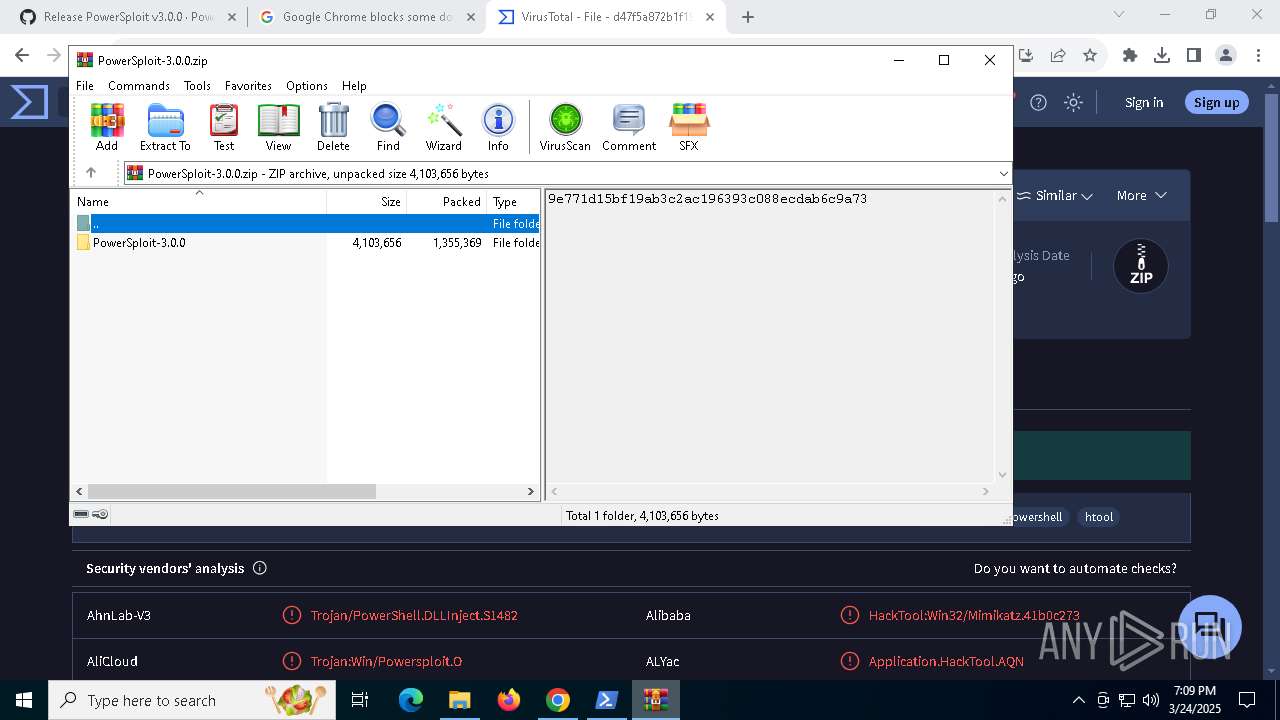
Task: Open Chrome extensions puzzle icon
Action: [1130, 56]
